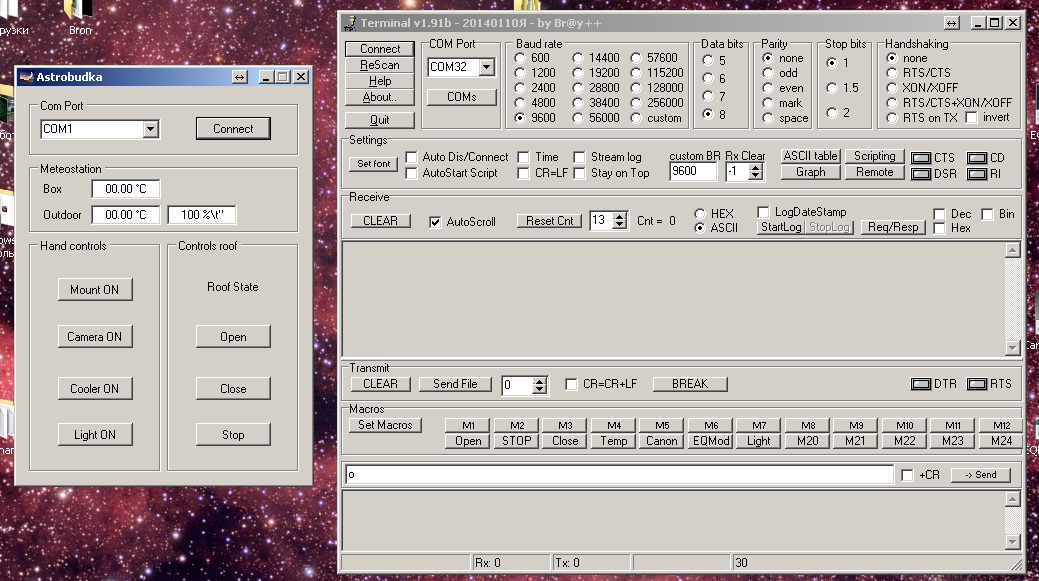Open the COM32 port dropdown in Terminal

click(486, 67)
